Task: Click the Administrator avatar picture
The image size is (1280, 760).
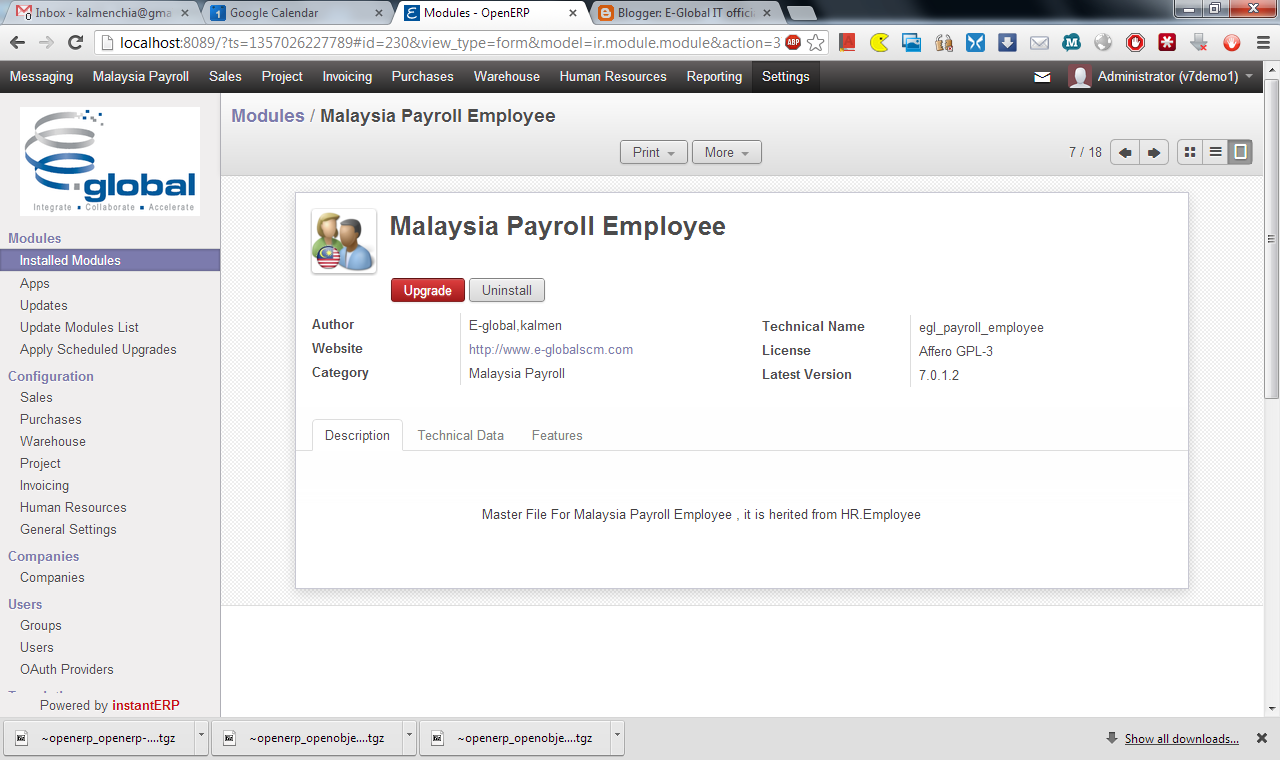Action: pos(1079,77)
